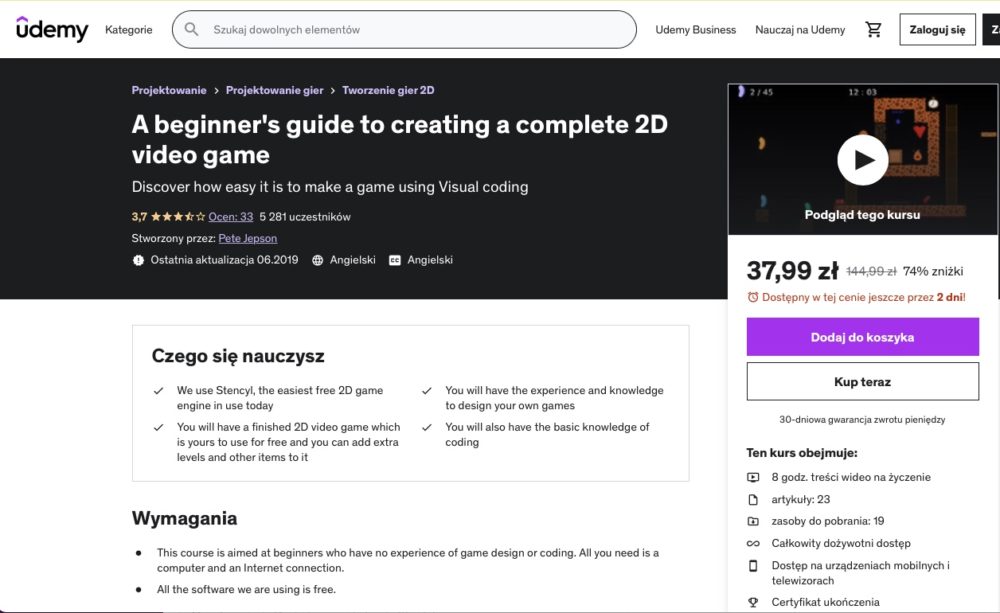The image size is (1000, 613).
Task: Go to Projektowanie gier breadcrumb
Action: [x=274, y=90]
